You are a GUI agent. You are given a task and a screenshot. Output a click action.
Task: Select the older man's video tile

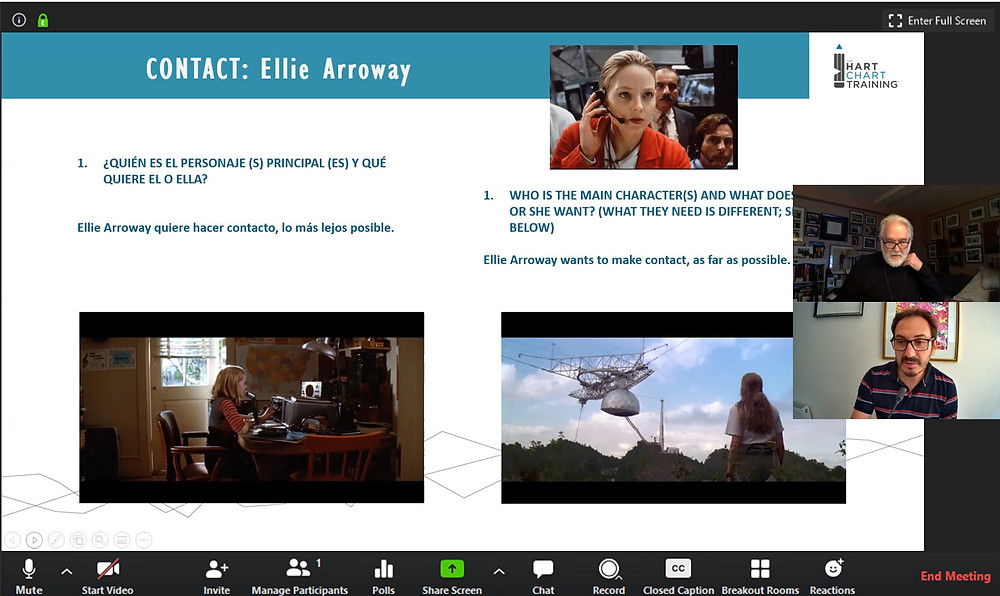[x=896, y=243]
